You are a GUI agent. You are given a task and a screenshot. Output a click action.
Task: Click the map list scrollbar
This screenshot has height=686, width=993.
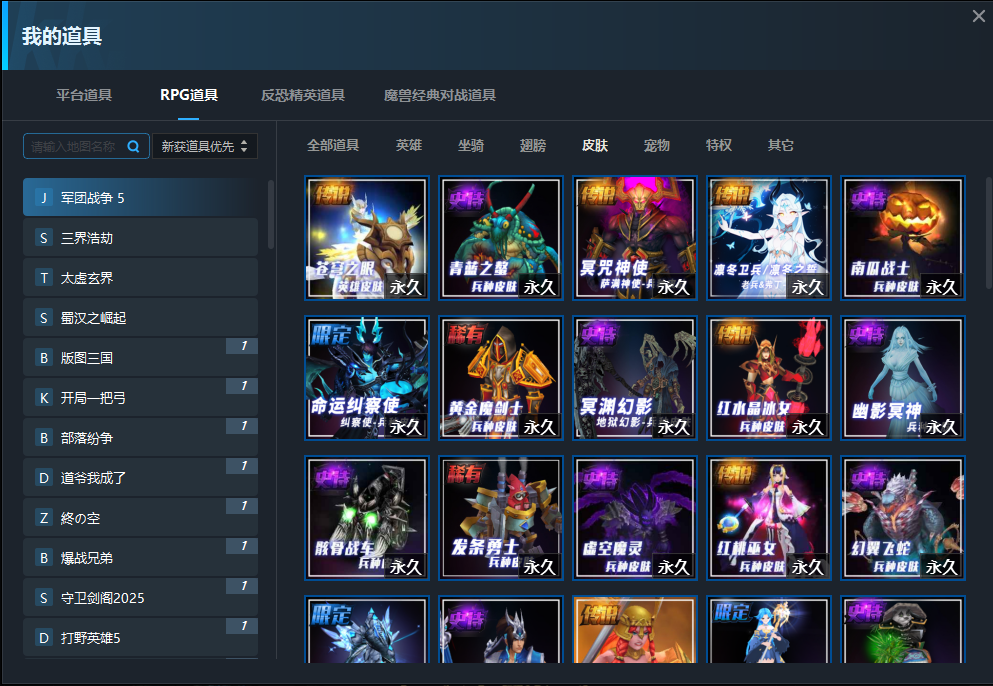click(271, 214)
